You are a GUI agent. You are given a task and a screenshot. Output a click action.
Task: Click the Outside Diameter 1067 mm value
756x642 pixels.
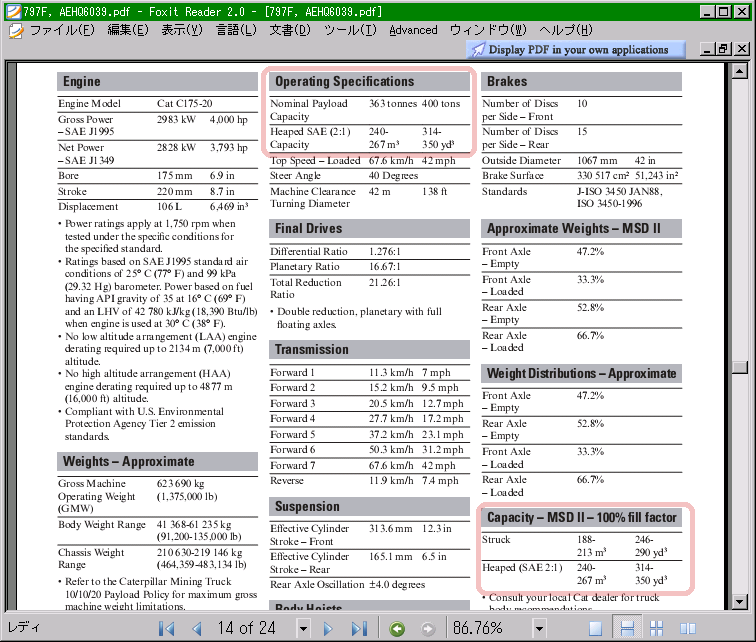(x=597, y=160)
